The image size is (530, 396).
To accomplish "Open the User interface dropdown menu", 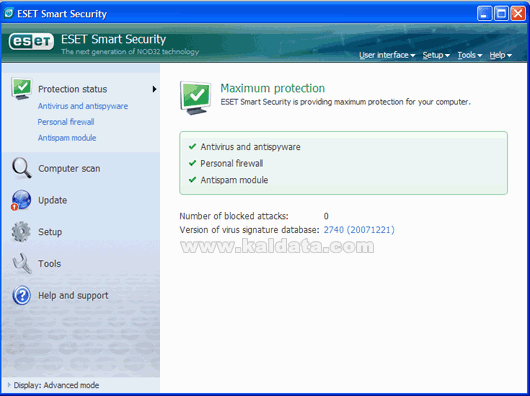I will [x=387, y=55].
